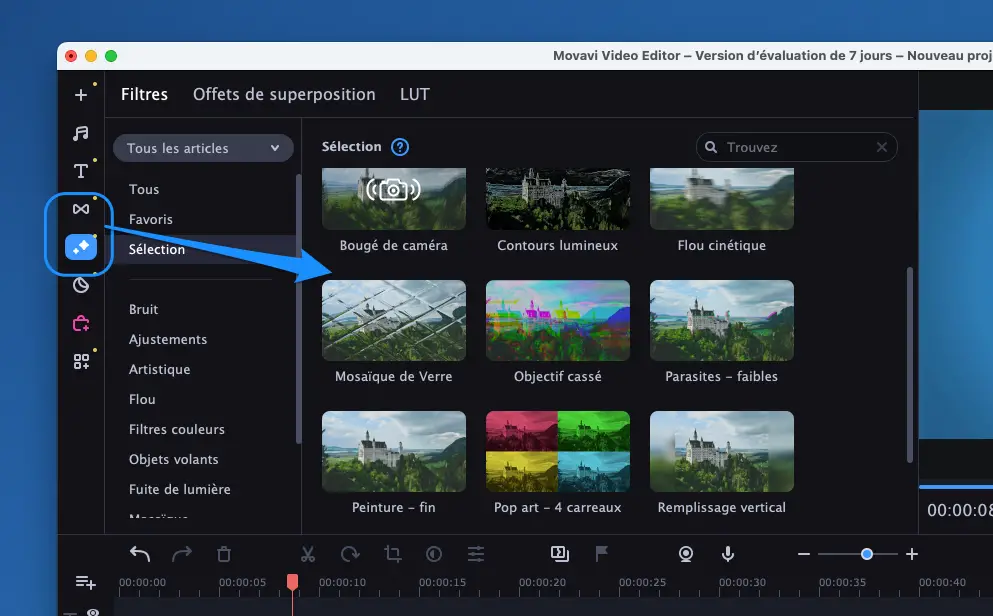
Task: Click the filter grid vertical scrollbar
Action: point(910,365)
